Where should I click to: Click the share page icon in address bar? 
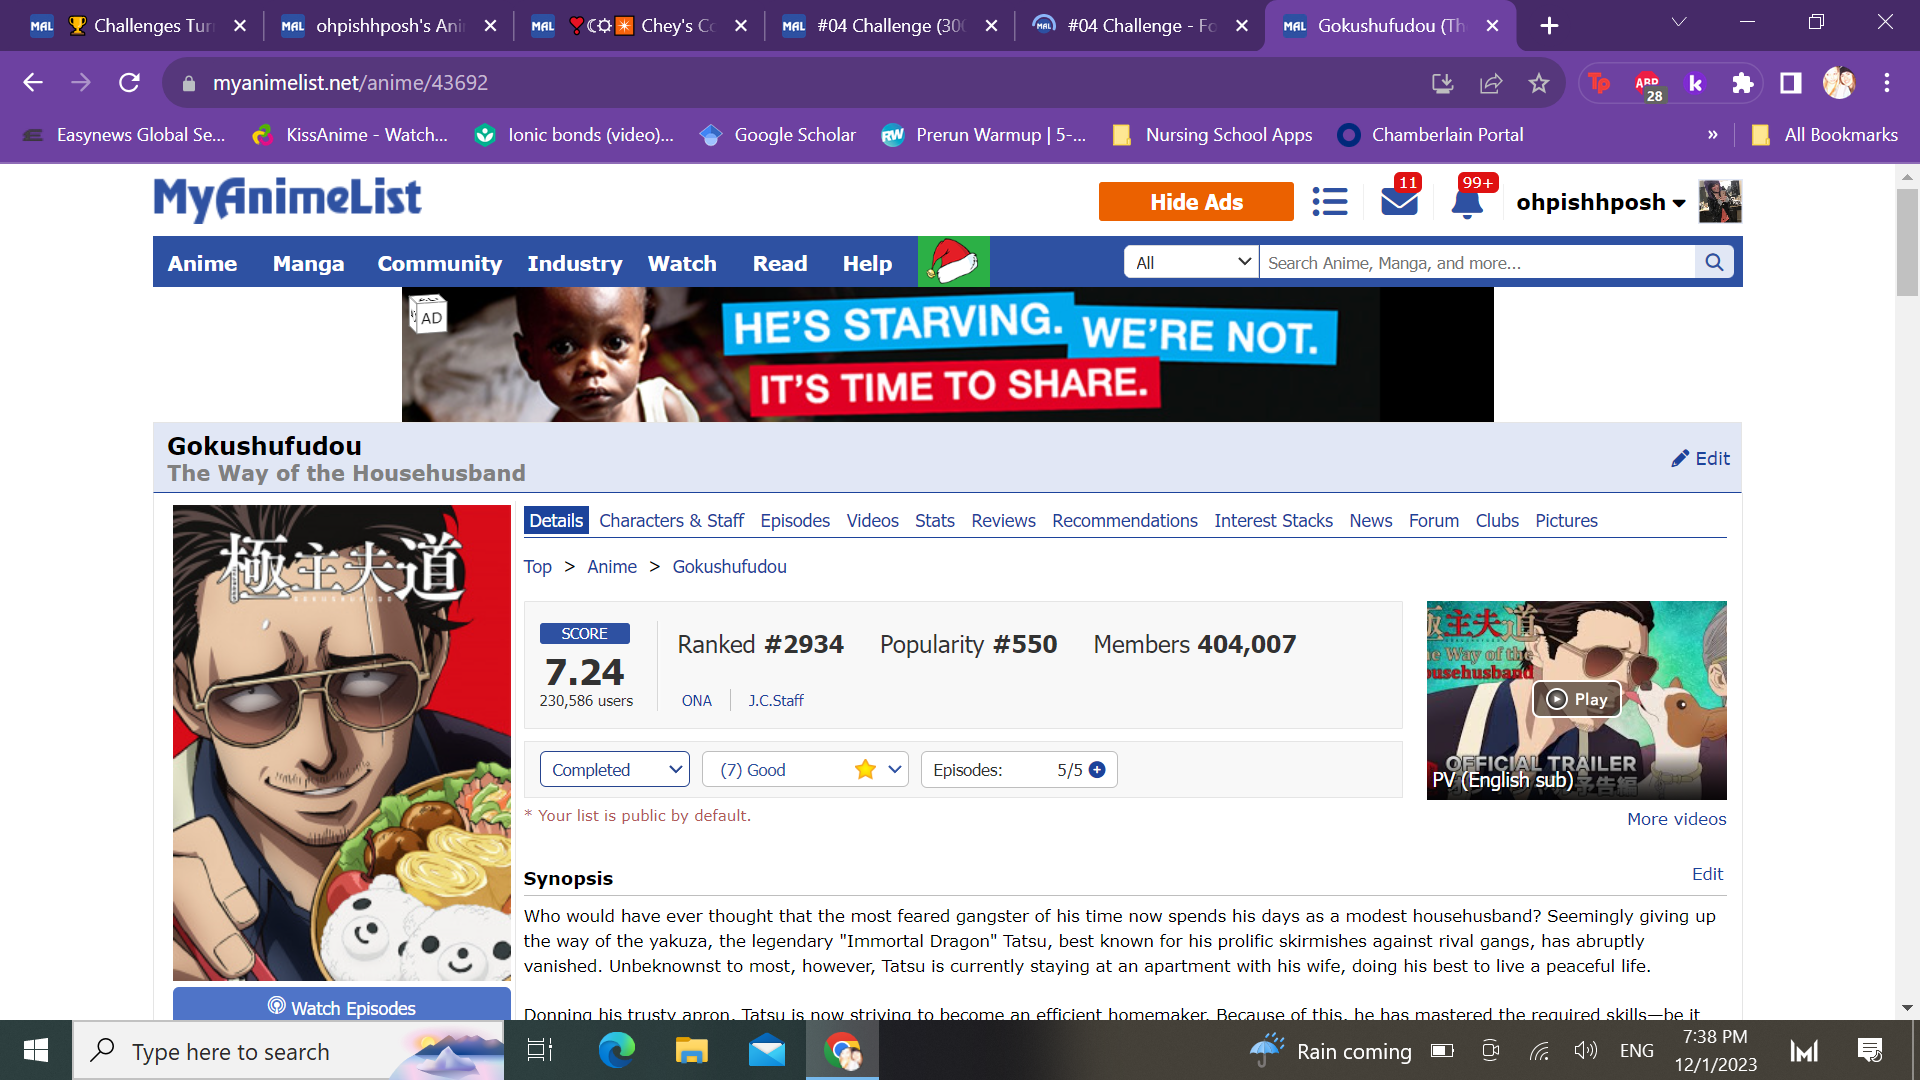[x=1491, y=83]
